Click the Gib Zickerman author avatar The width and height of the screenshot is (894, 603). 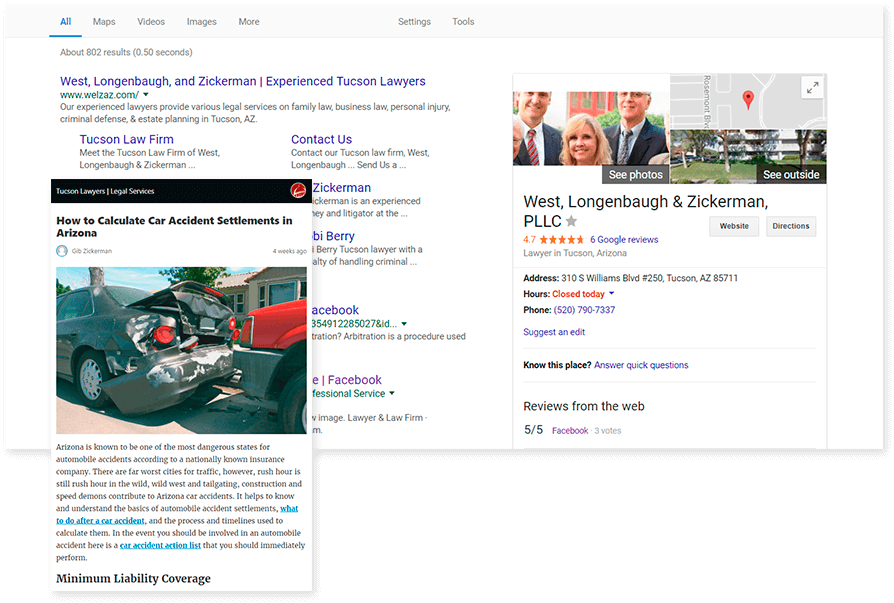pyautogui.click(x=62, y=251)
